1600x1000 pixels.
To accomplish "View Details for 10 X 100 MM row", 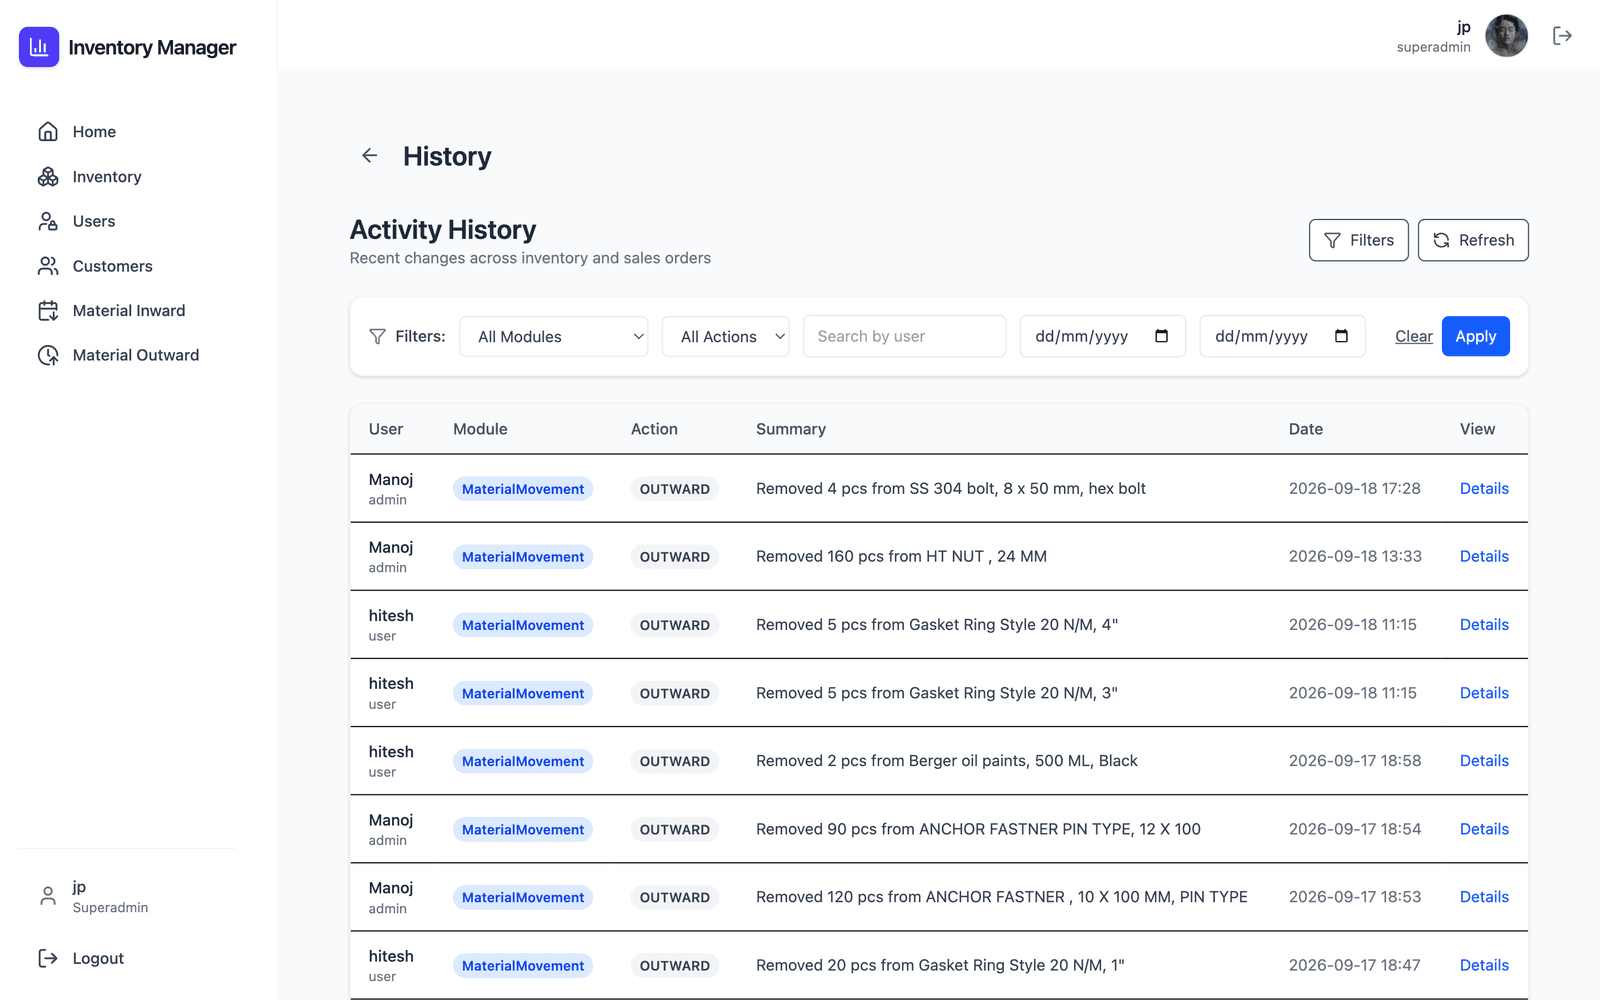I will tap(1484, 897).
